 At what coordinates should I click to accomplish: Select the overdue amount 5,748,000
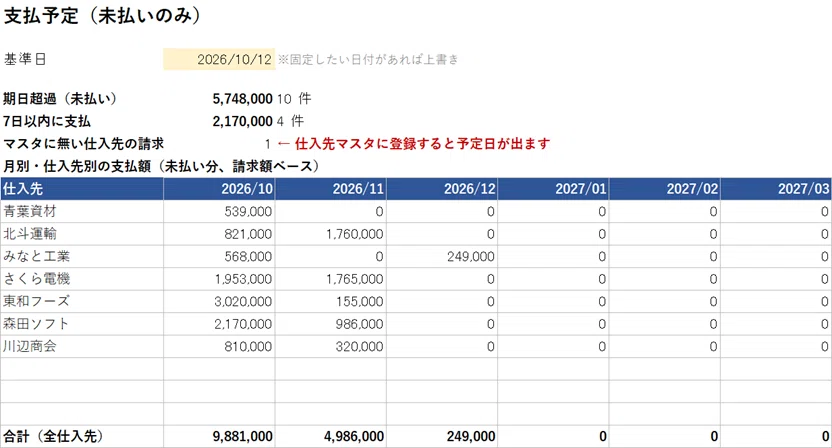tap(242, 99)
